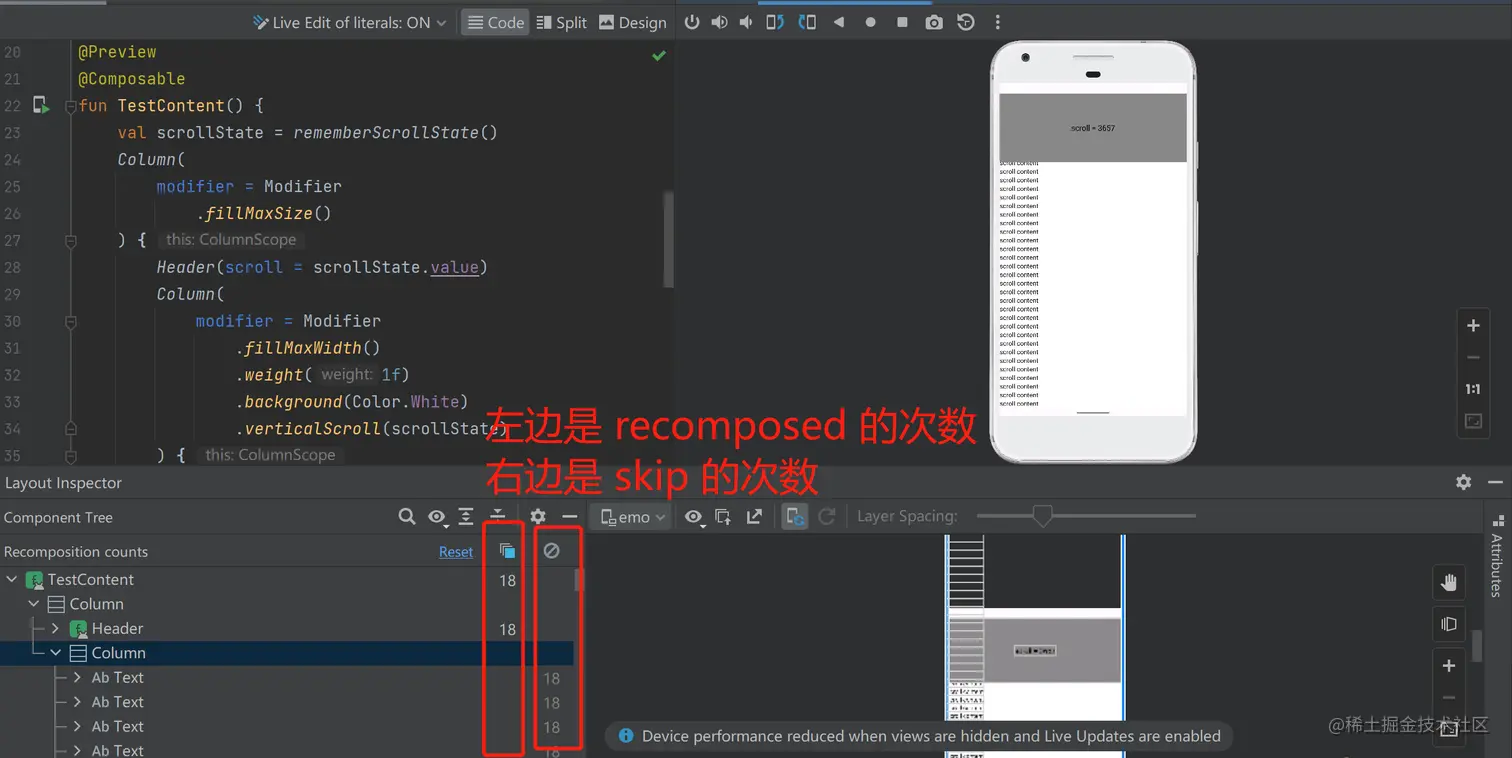Hide the Component Tree panel with minus icon
Screen dimensions: 1512x758
point(569,517)
